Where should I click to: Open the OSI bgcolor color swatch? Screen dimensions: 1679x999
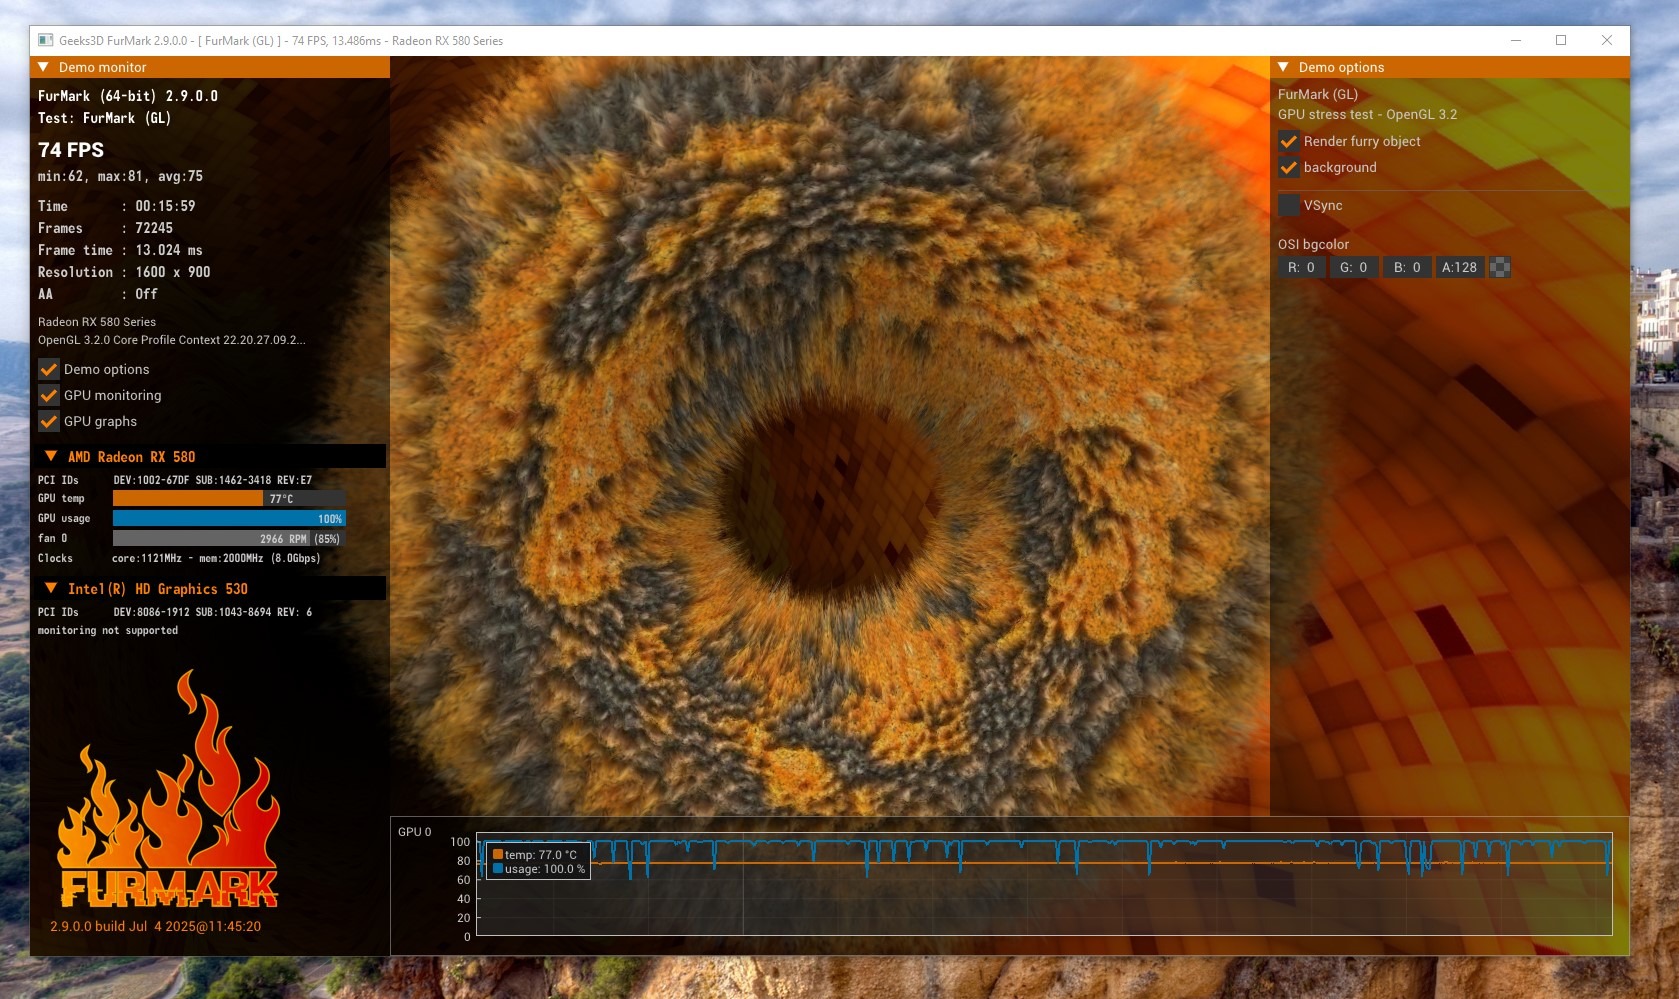(x=1500, y=267)
